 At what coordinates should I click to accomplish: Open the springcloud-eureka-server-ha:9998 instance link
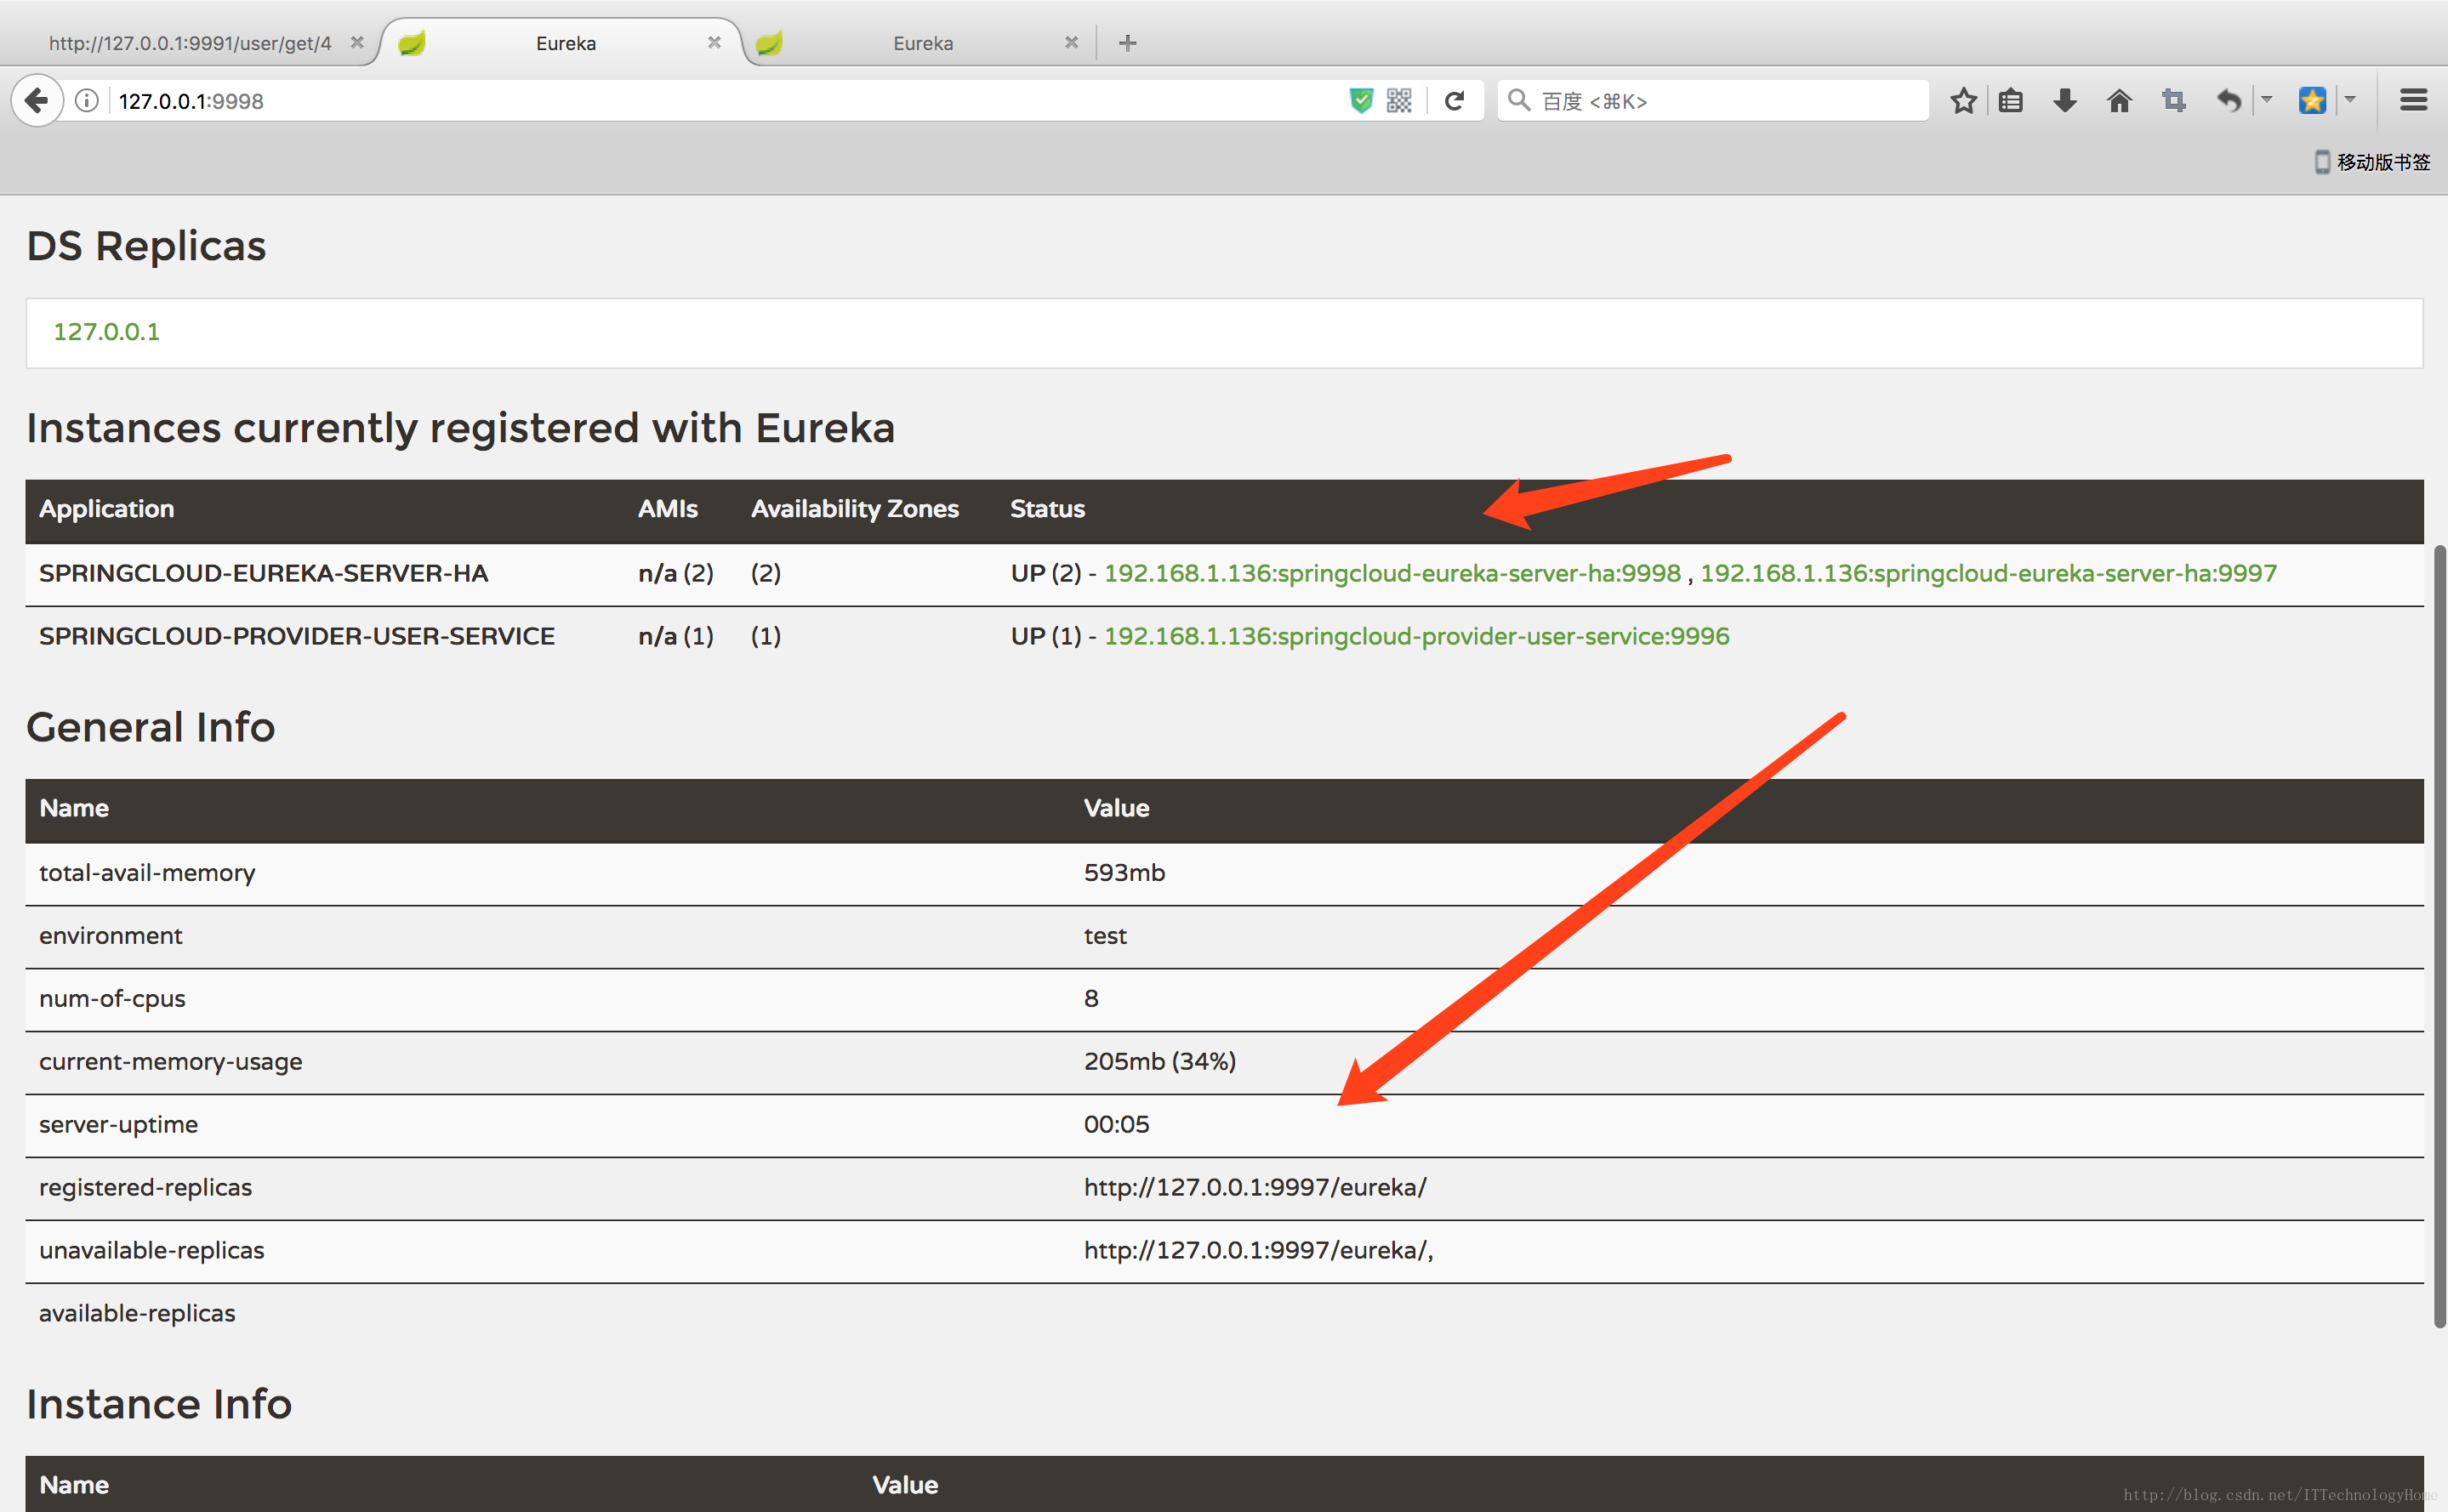1392,573
